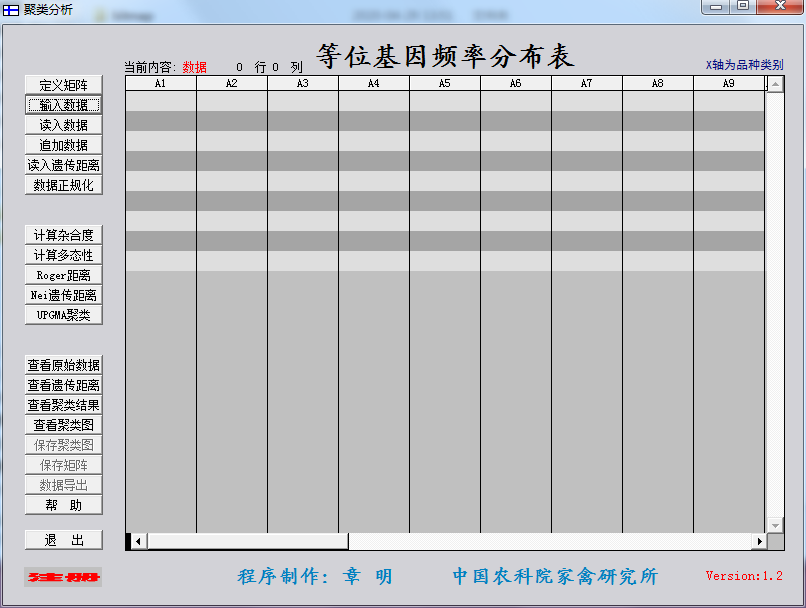This screenshot has width=806, height=608.
Task: Click the 等位基因频率分布表 title
Action: point(445,56)
